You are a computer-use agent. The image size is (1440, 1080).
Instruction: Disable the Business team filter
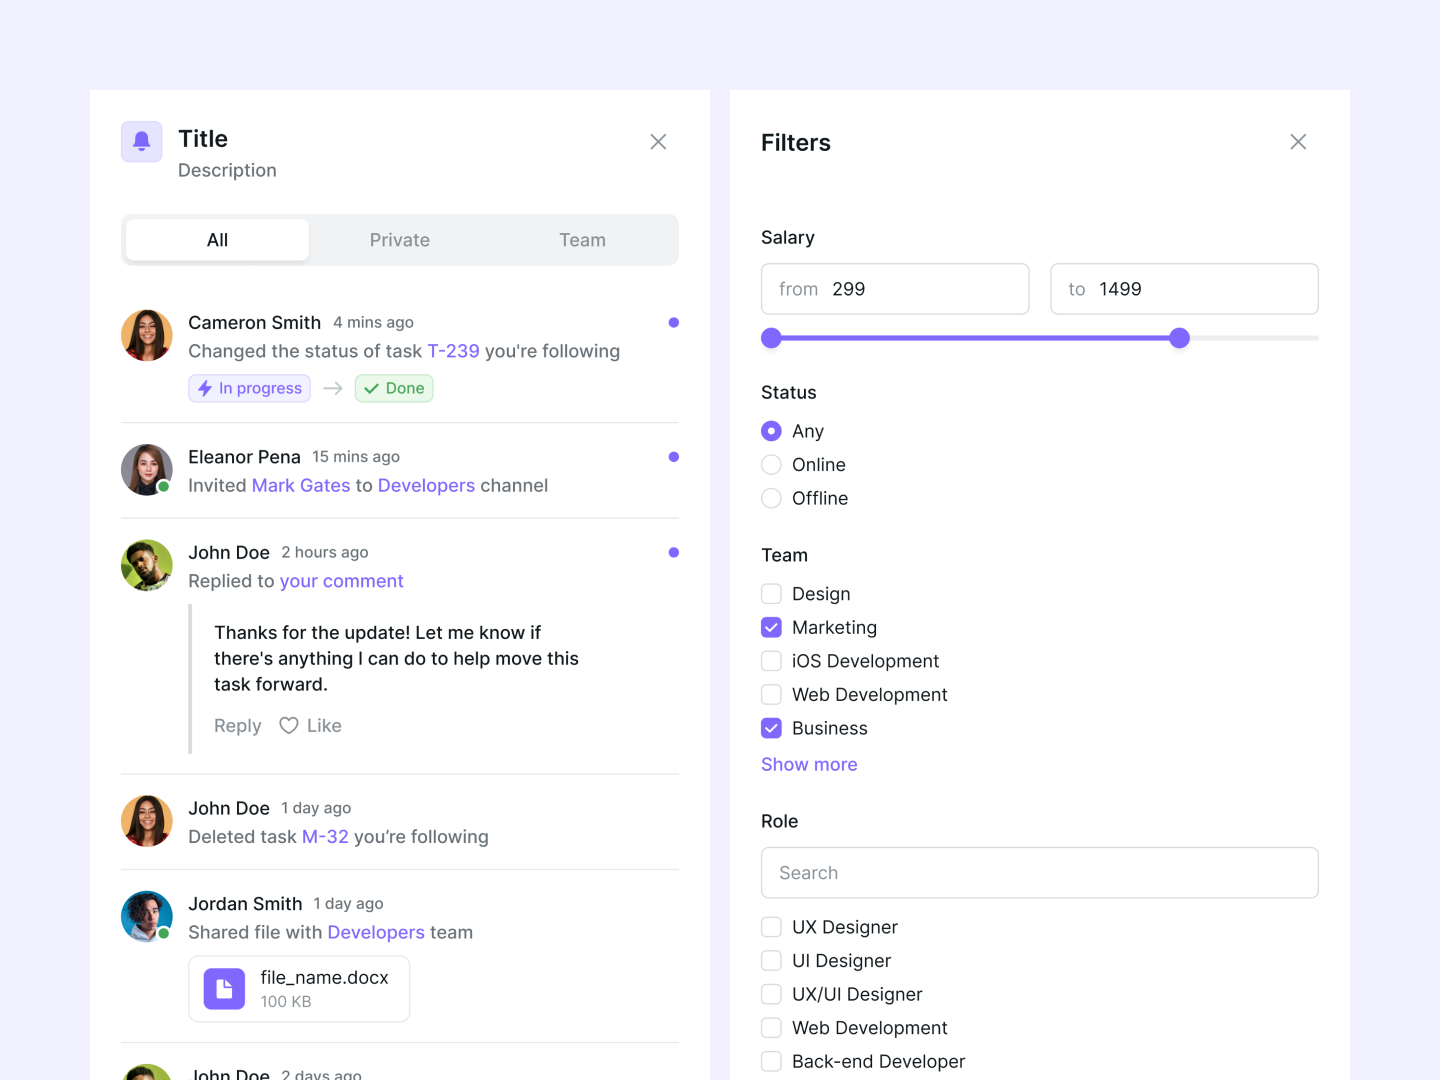[x=771, y=728]
